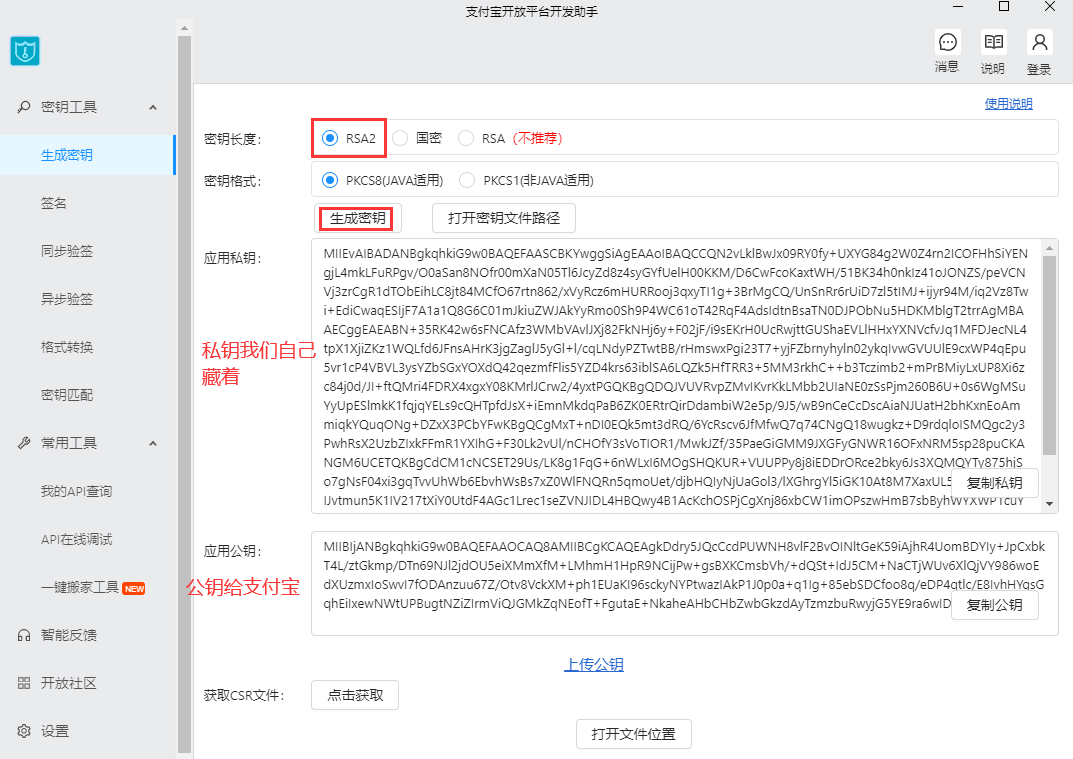The width and height of the screenshot is (1073, 759).
Task: Open the 说明 book icon
Action: click(993, 42)
